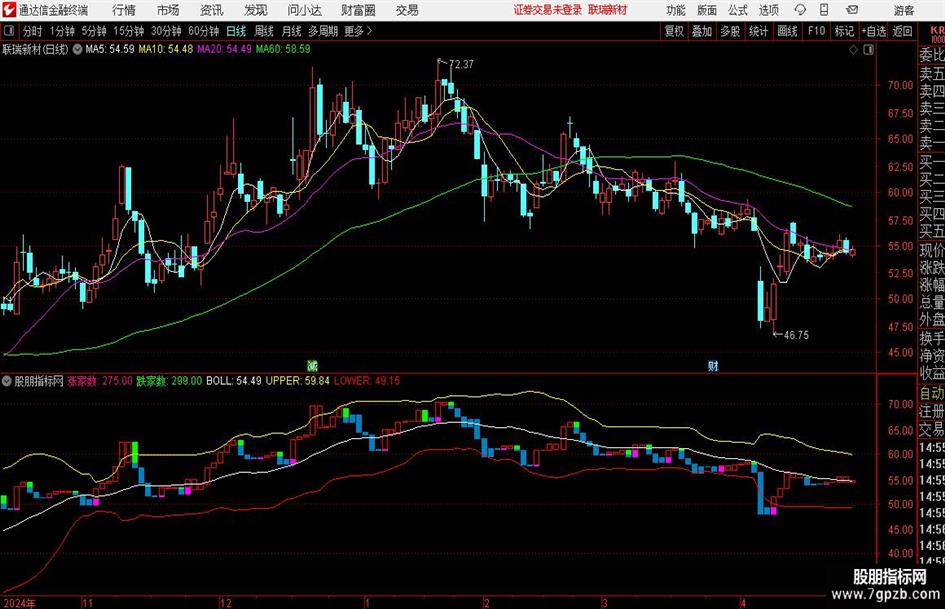The image size is (945, 609).
Task: Click the MA60: 58.59 value
Action: tap(283, 49)
